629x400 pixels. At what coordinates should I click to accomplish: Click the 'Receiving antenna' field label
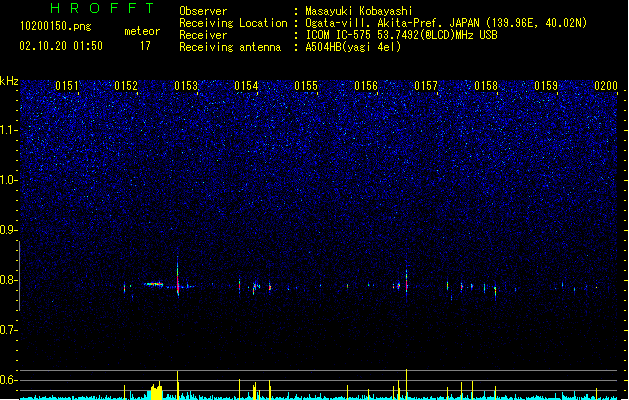pos(230,47)
